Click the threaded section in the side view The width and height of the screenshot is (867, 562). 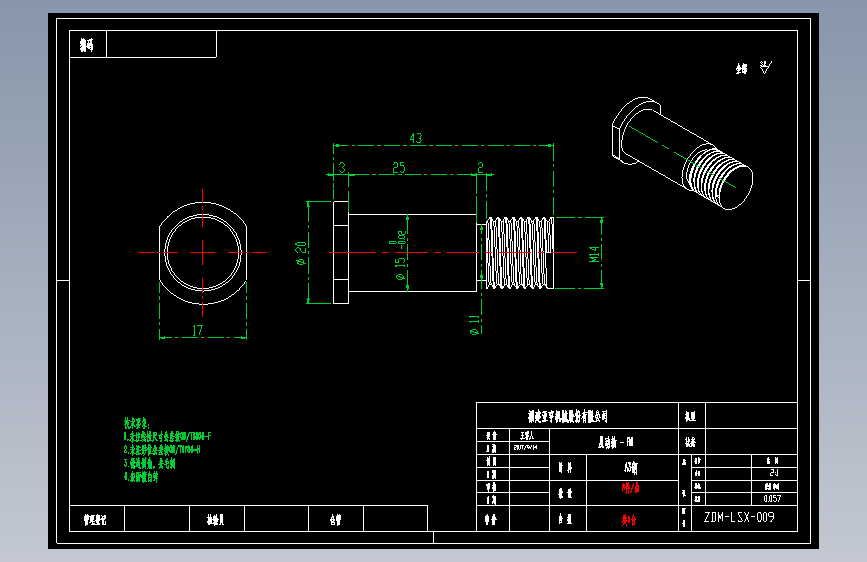pyautogui.click(x=520, y=253)
